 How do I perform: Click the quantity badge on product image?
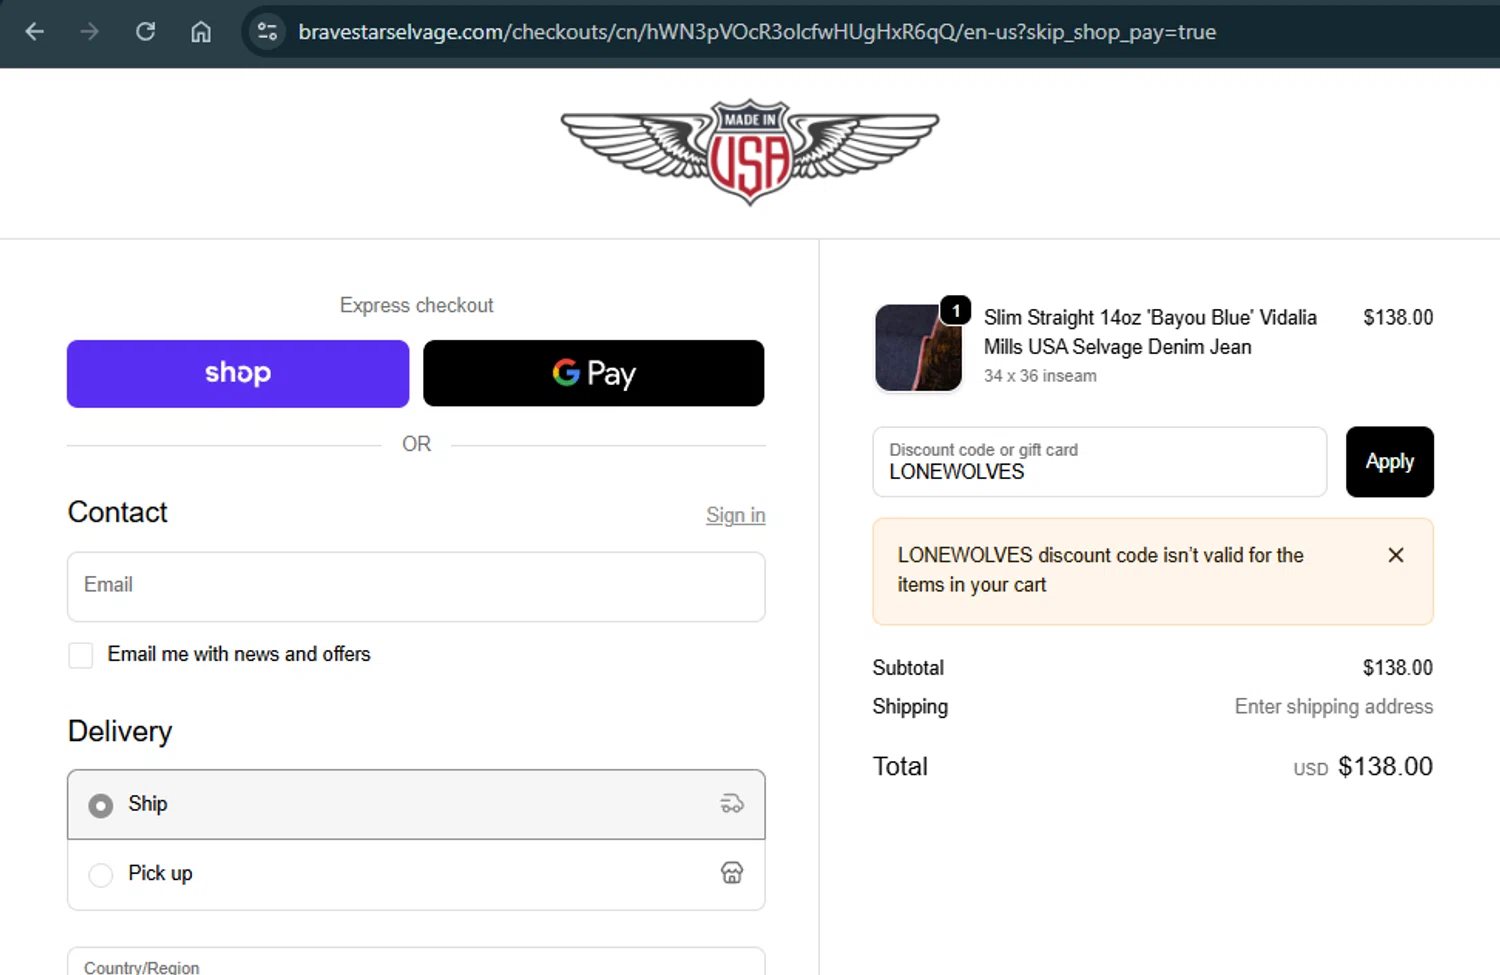pos(956,310)
